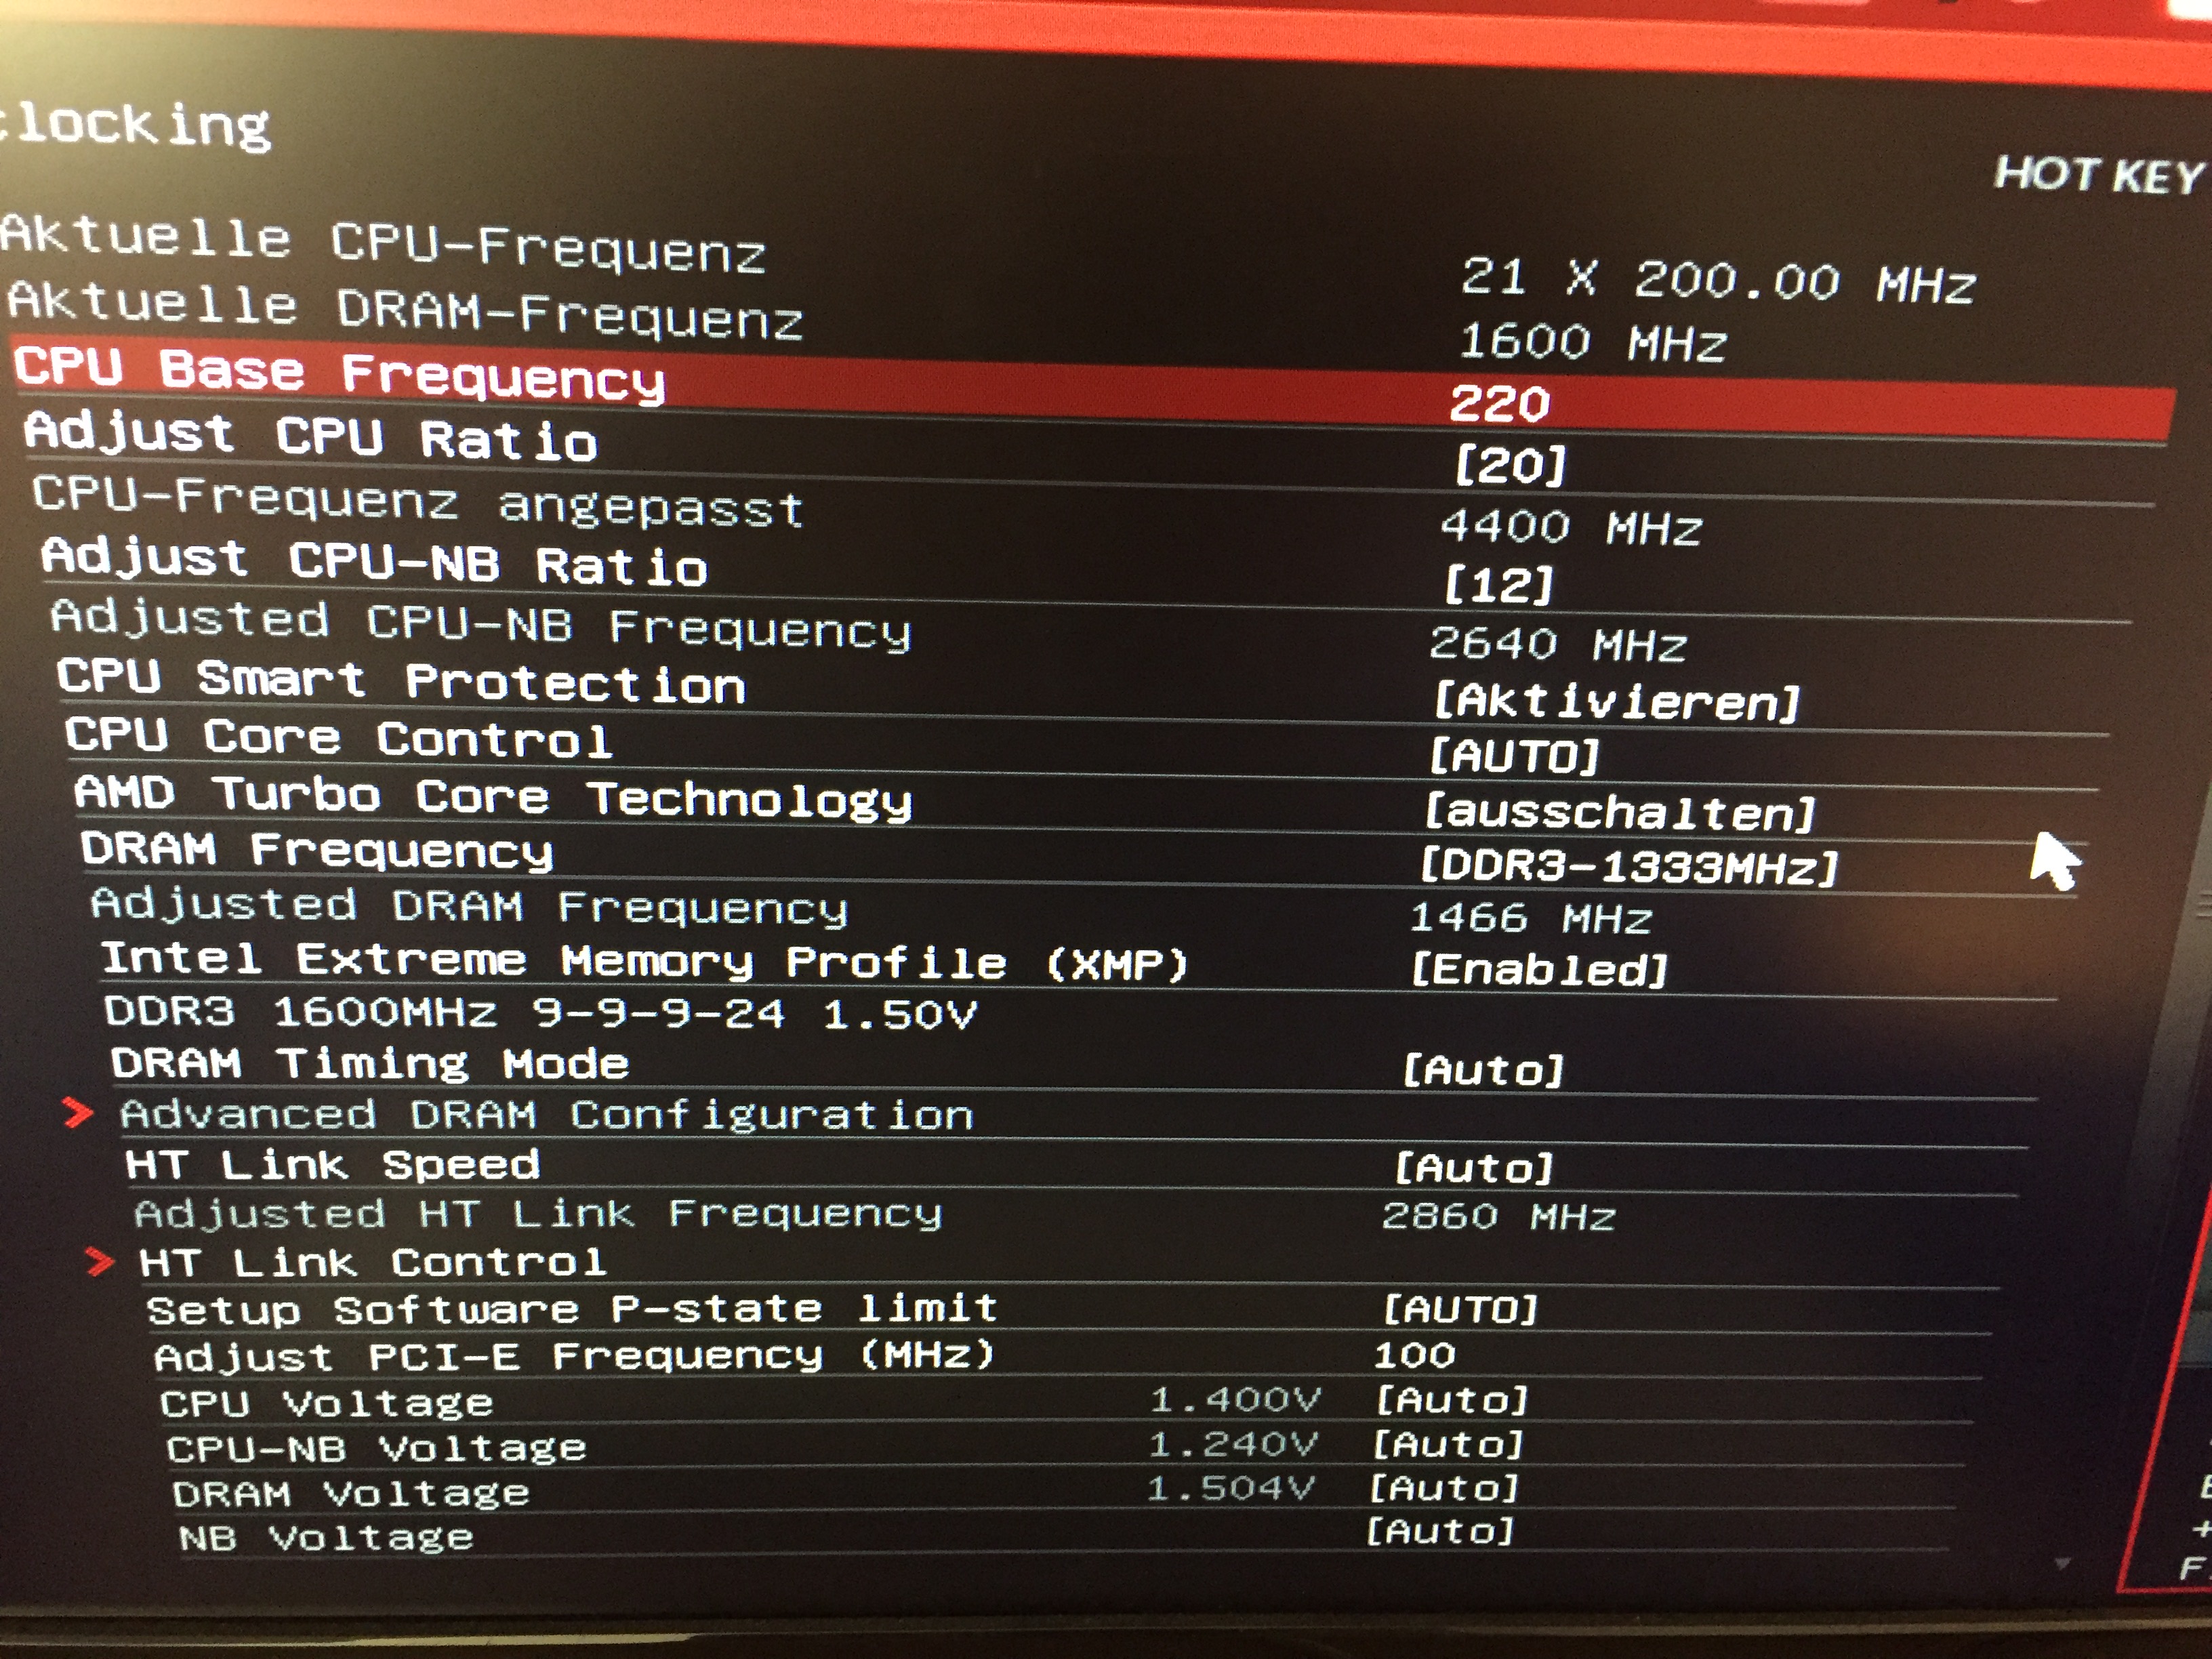The image size is (2212, 1659).
Task: Open DRAM Timing Mode Auto option
Action: point(1482,1070)
